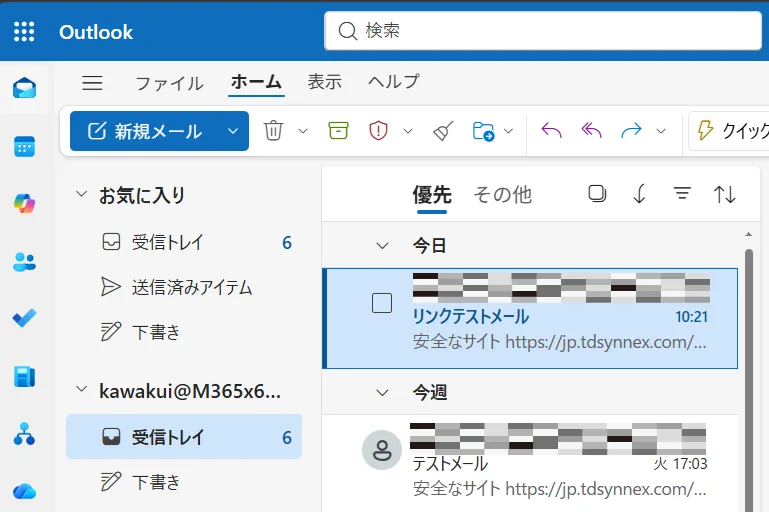Image resolution: width=769 pixels, height=512 pixels.
Task: Toggle the select-all messages icon
Action: click(597, 194)
